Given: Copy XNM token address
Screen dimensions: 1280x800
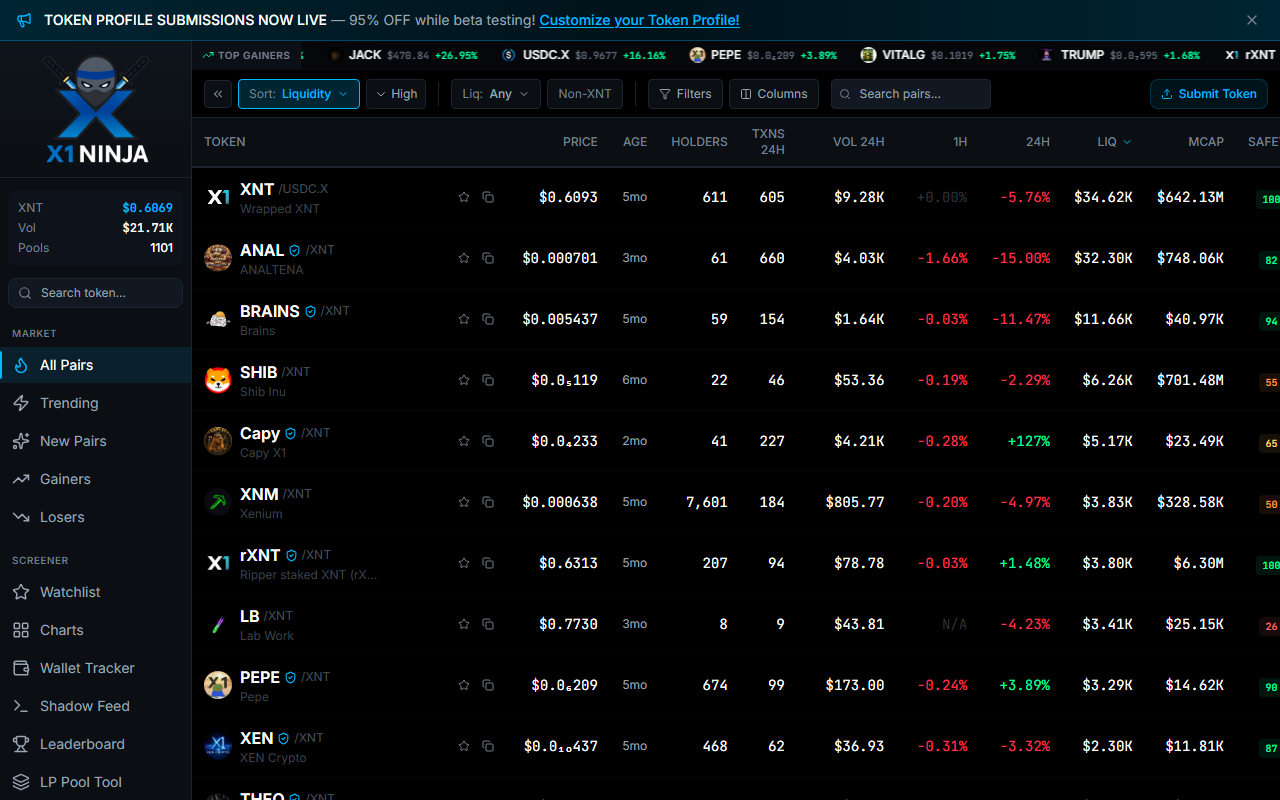Looking at the screenshot, I should [x=488, y=503].
